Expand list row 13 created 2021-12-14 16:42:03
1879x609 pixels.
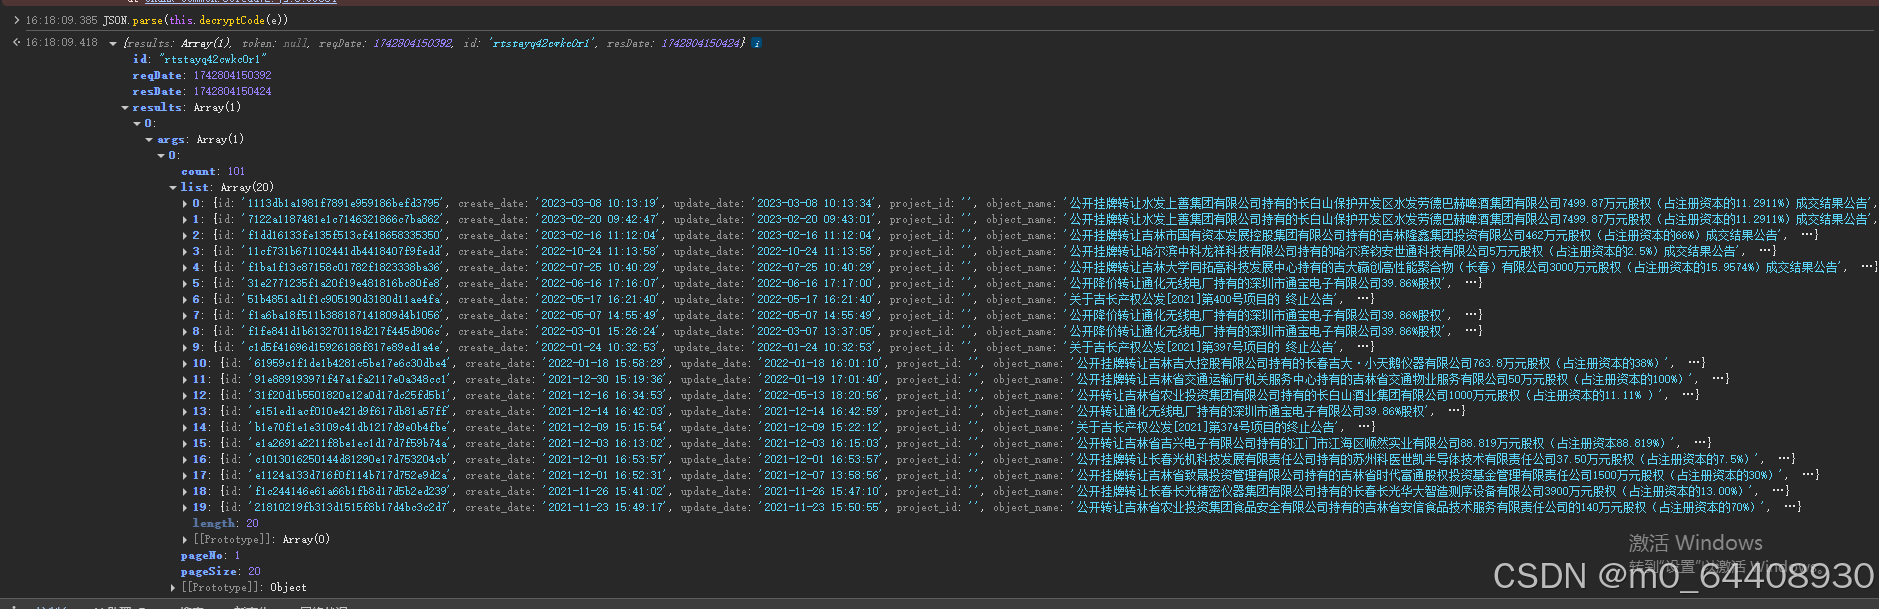pyautogui.click(x=185, y=412)
